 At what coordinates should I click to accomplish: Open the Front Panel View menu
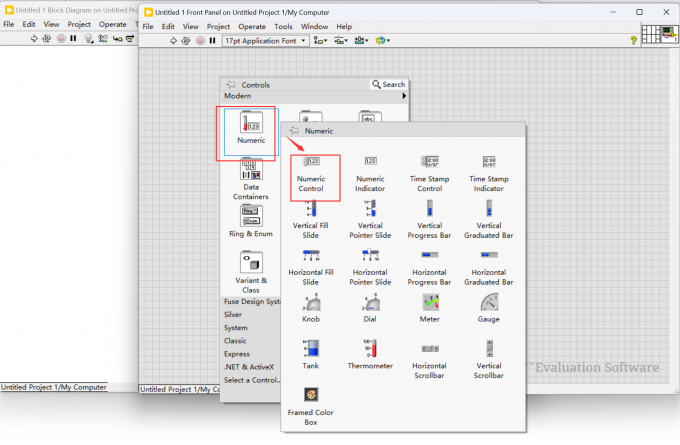click(190, 26)
